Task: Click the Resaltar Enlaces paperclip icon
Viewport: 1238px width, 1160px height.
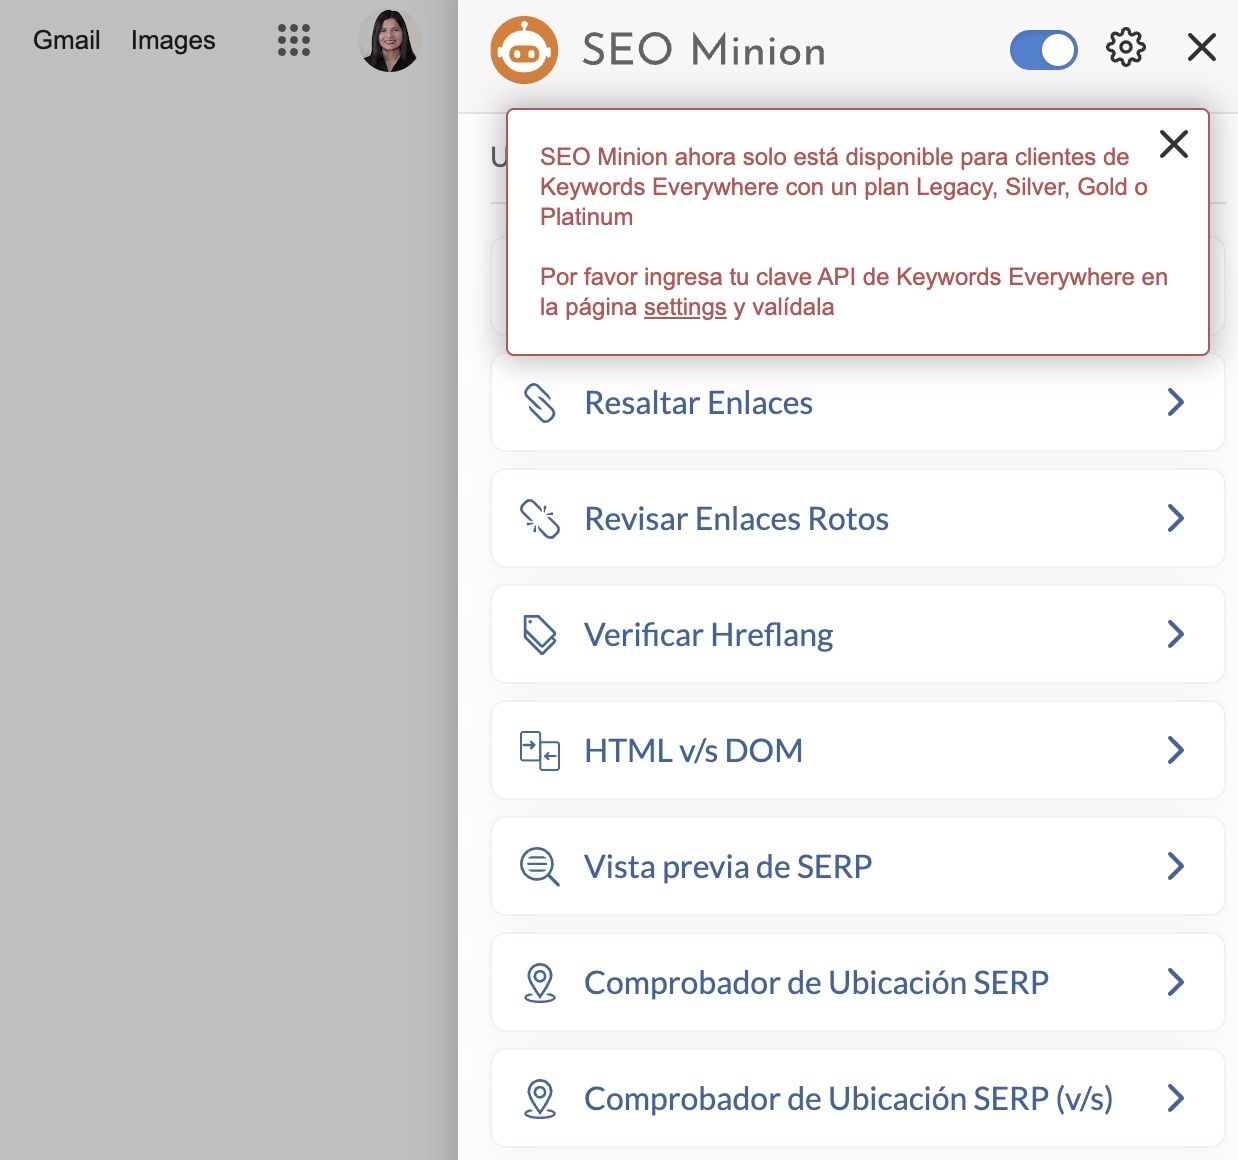Action: pyautogui.click(x=540, y=403)
